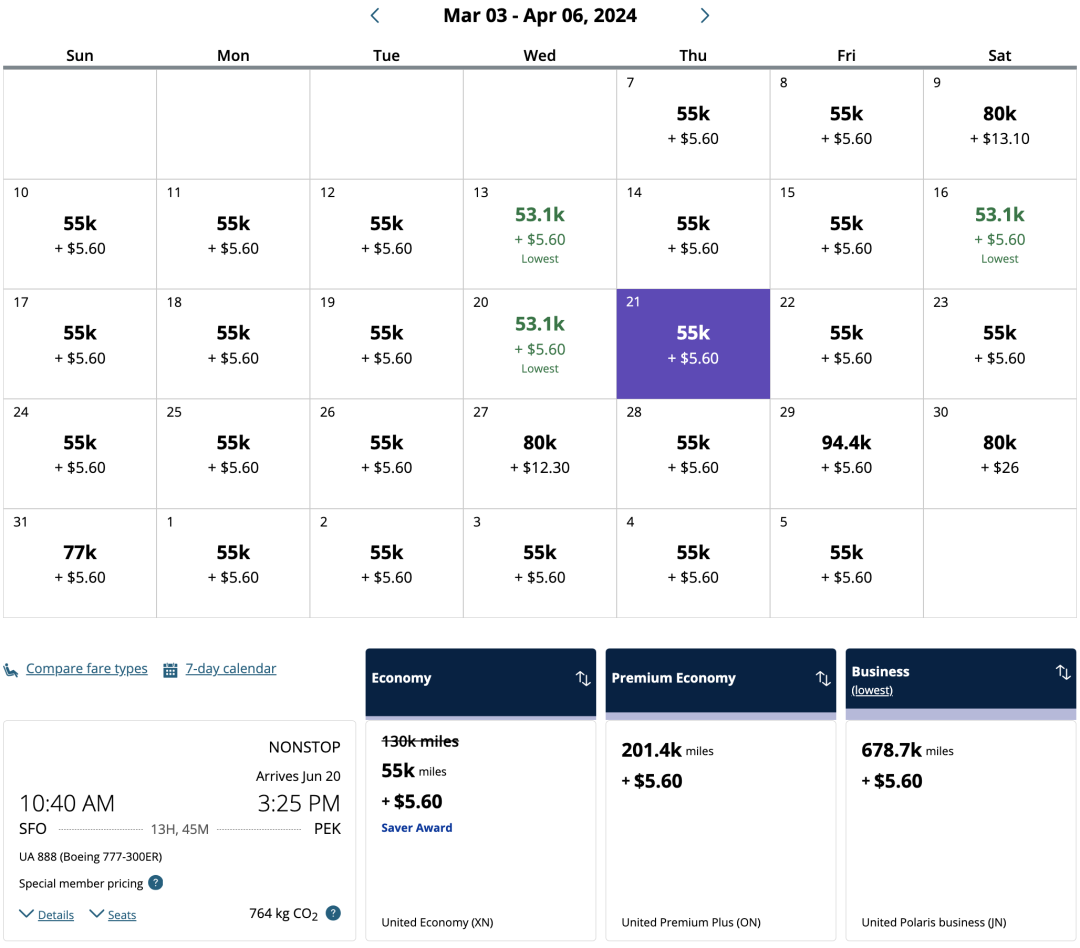Sort by Business fare arrows

(1063, 673)
